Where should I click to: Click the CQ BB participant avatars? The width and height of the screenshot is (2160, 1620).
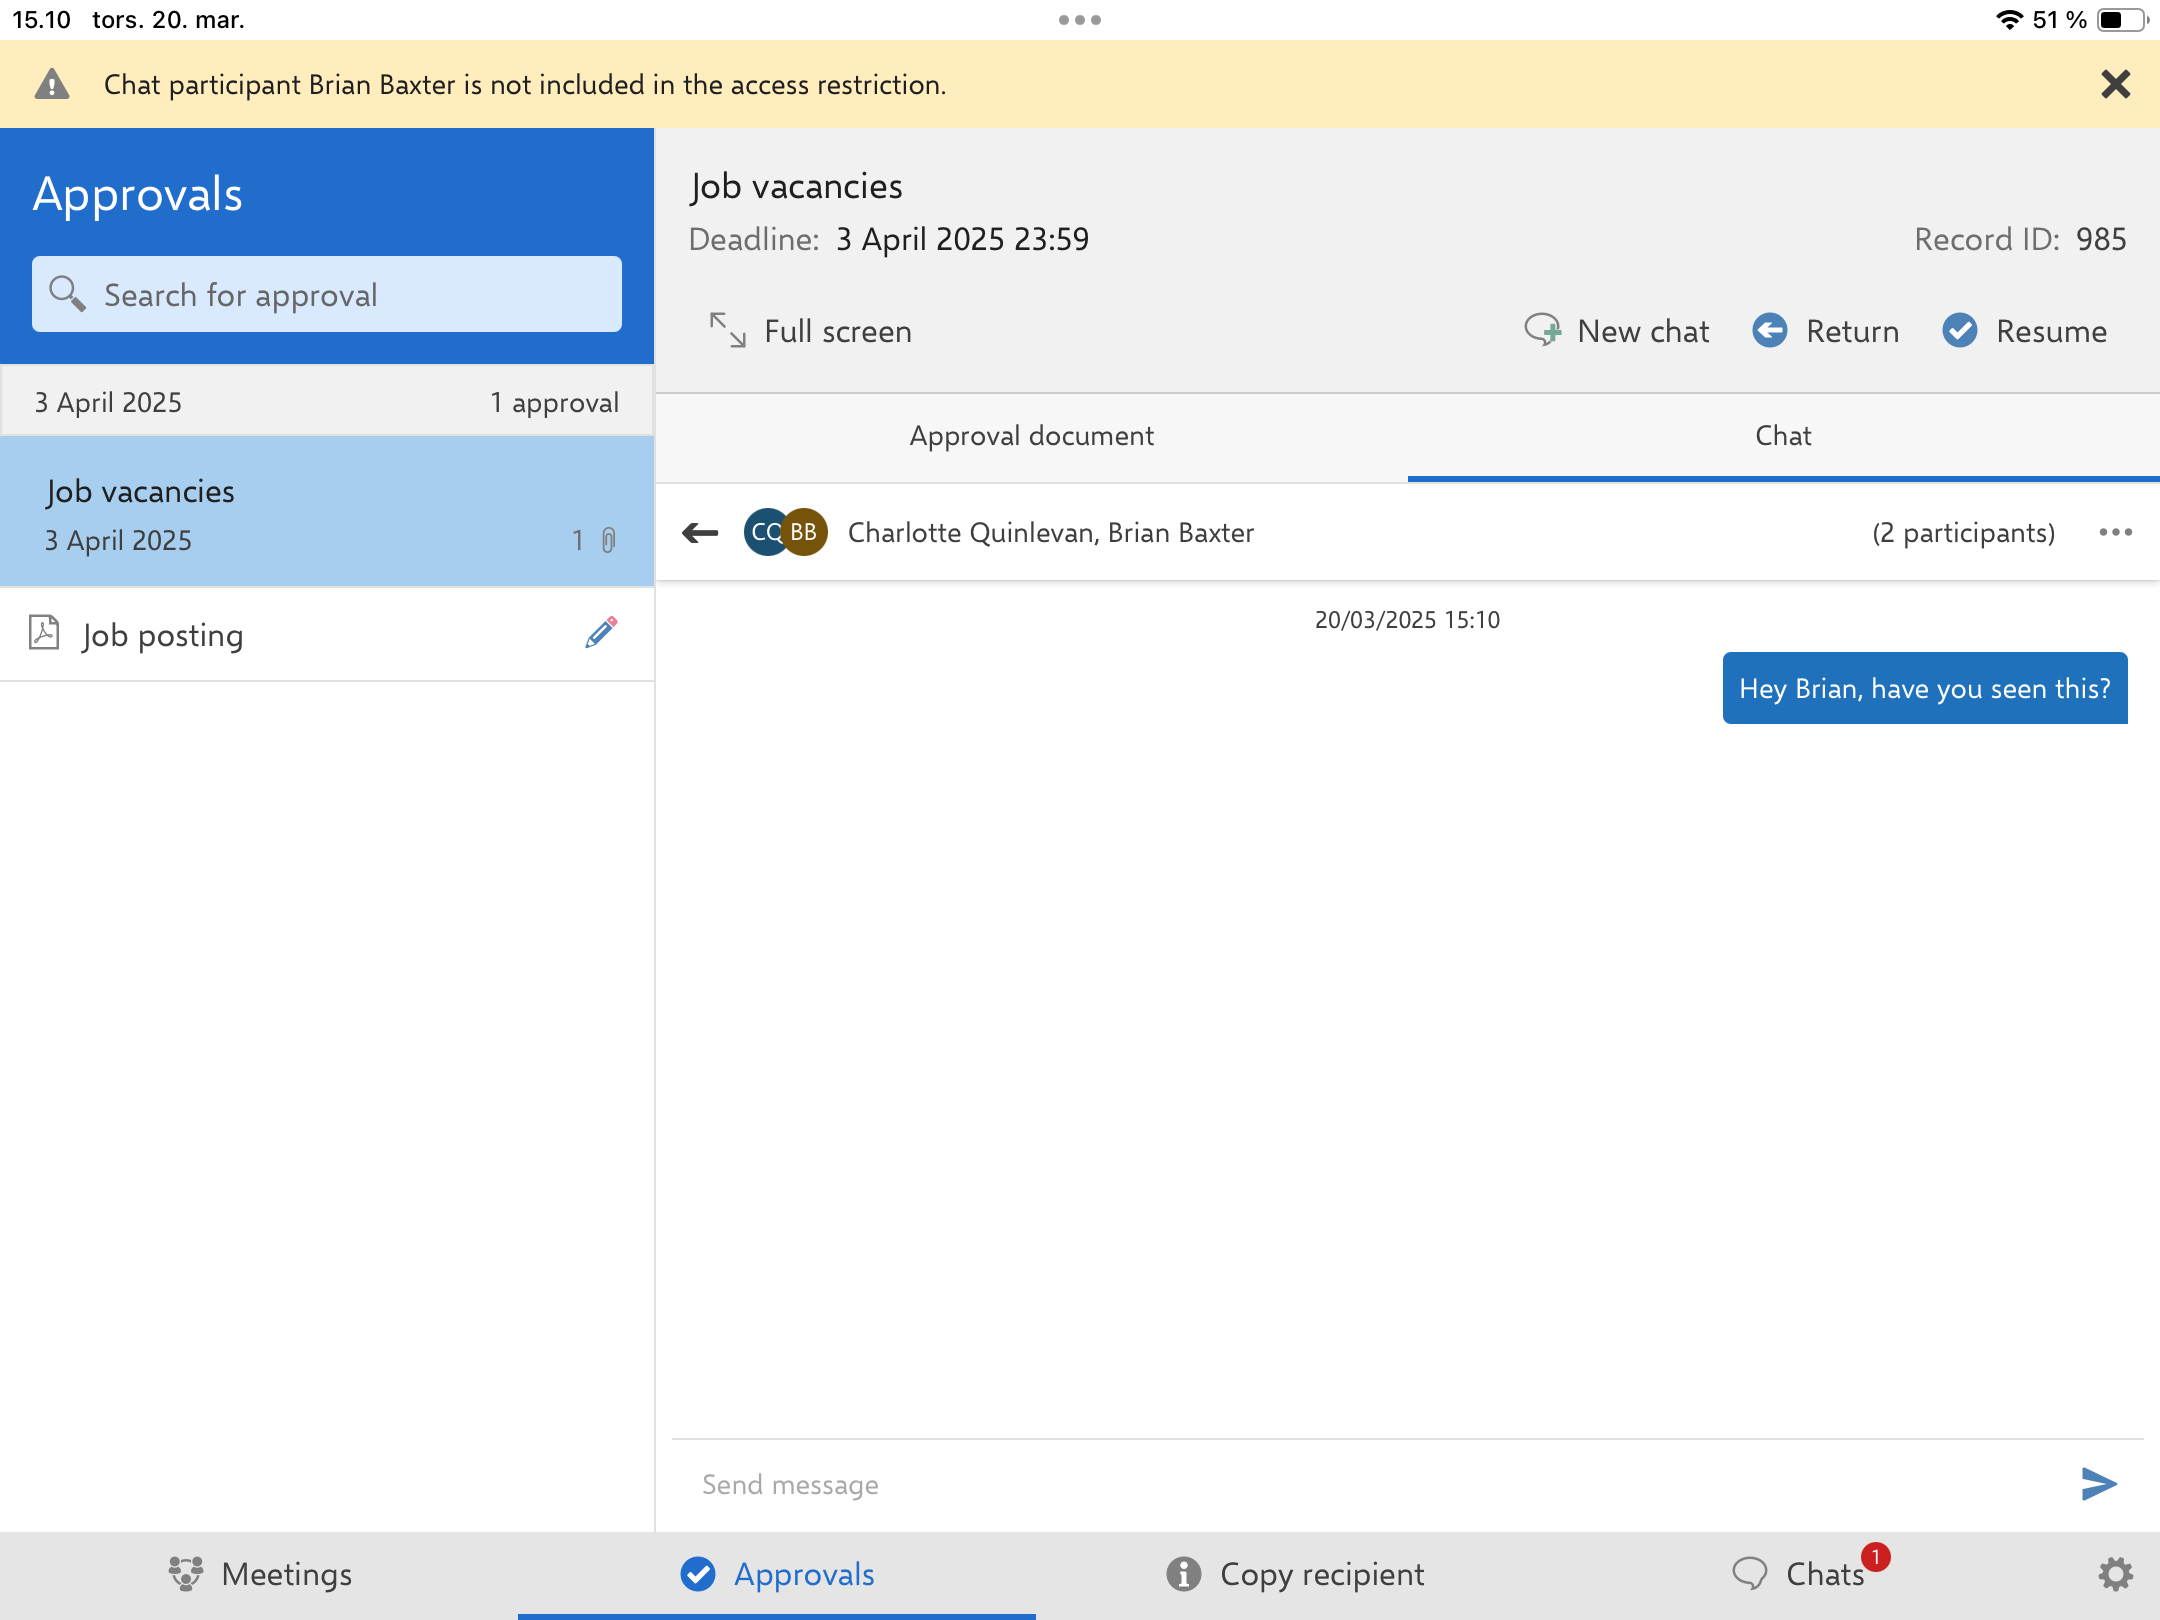(785, 533)
